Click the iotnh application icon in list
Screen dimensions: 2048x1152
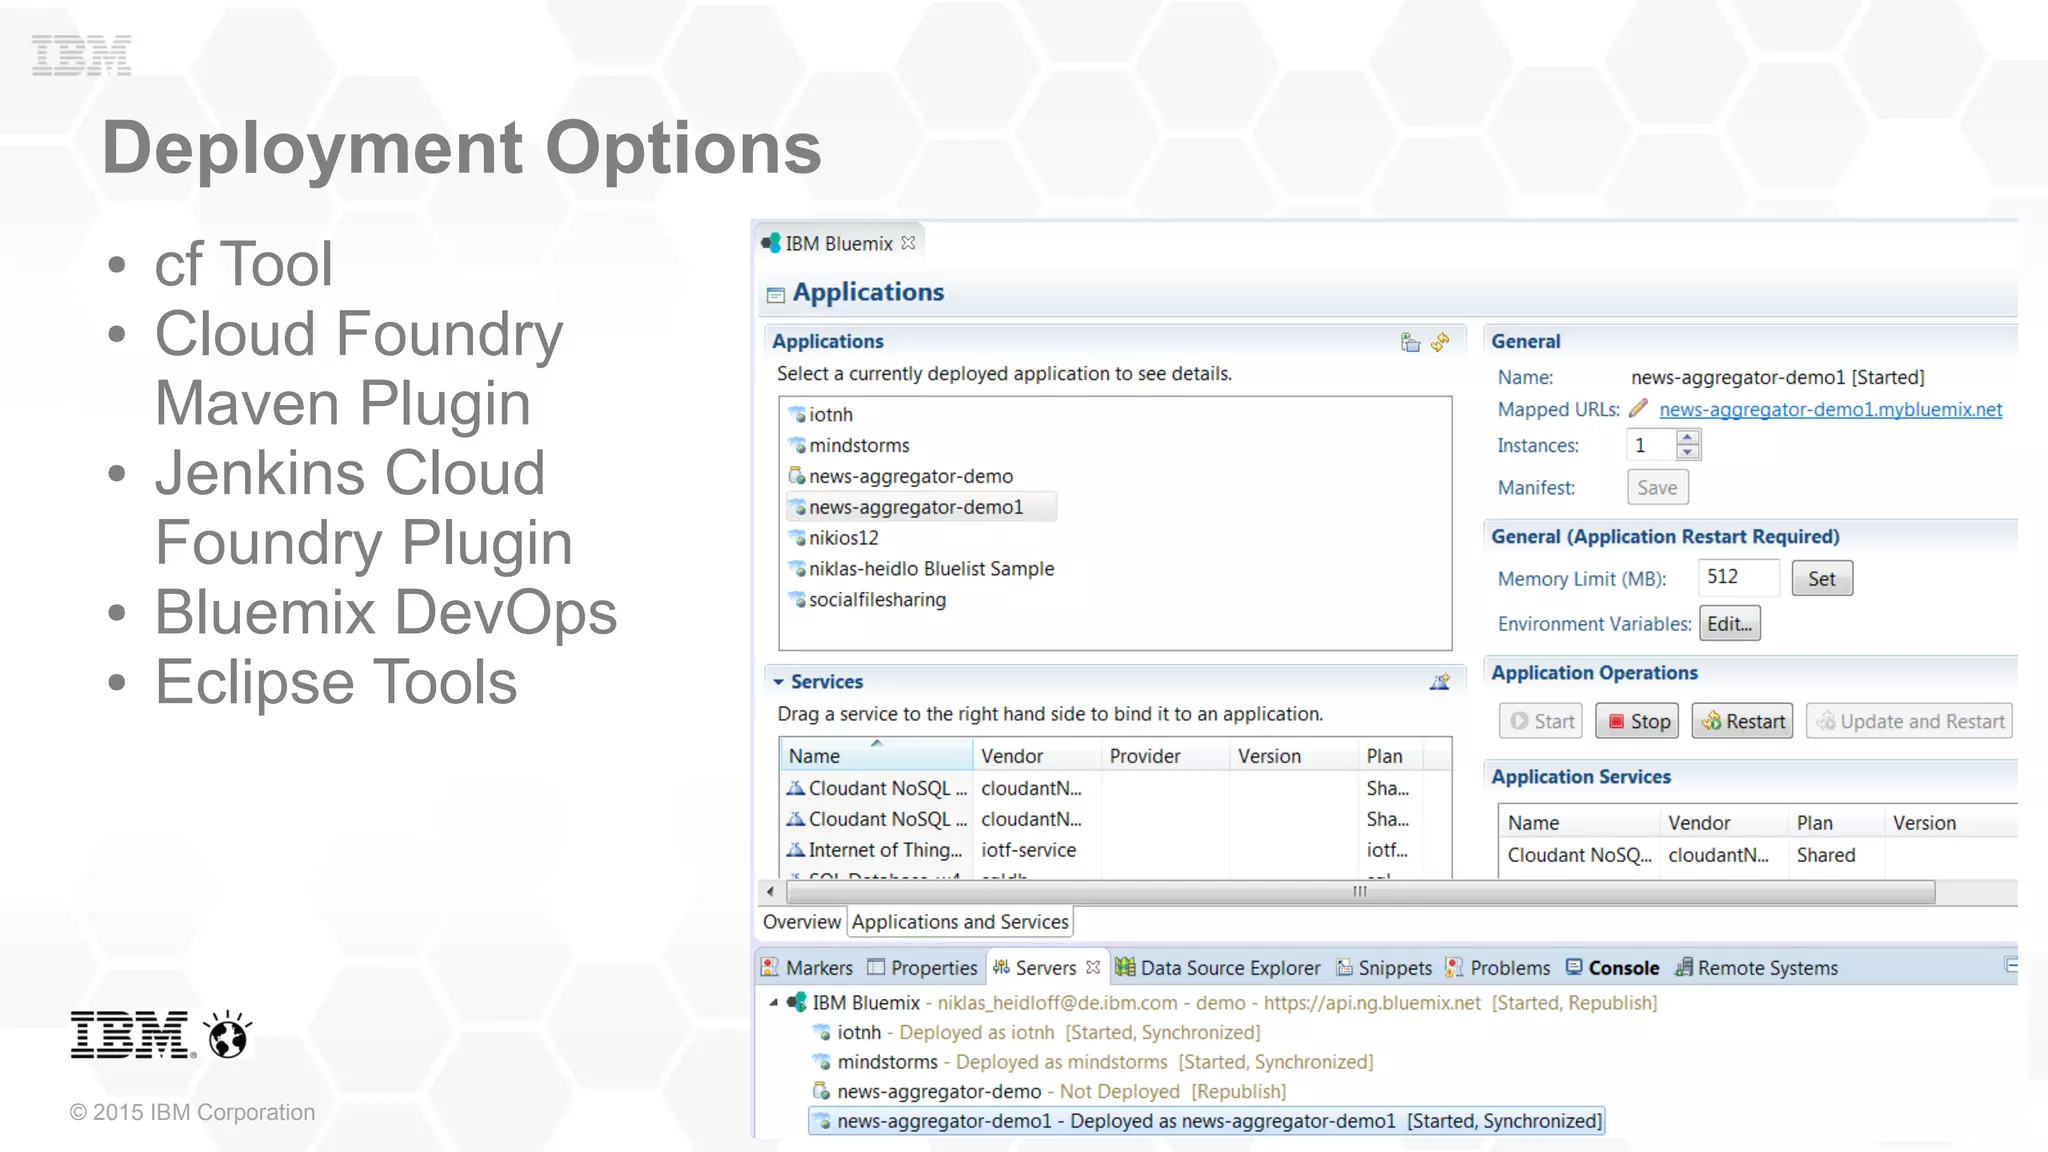click(x=797, y=414)
